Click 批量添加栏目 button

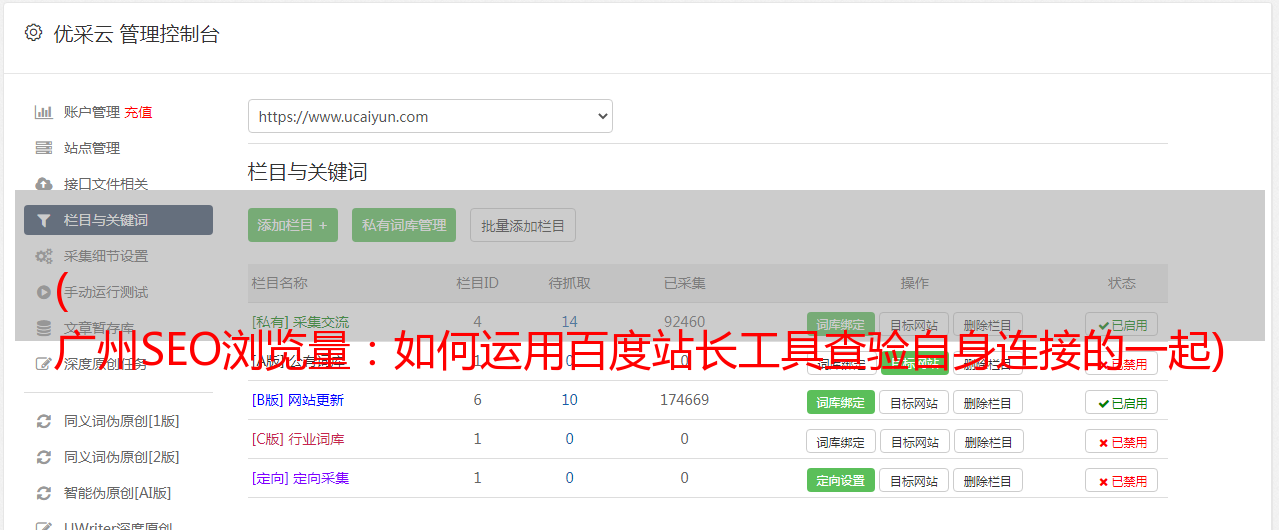tap(523, 225)
